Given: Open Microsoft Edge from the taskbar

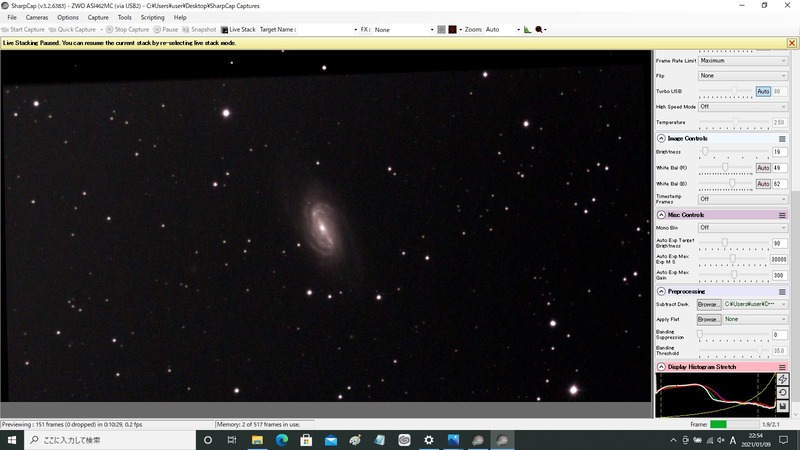Looking at the screenshot, I should (282, 440).
